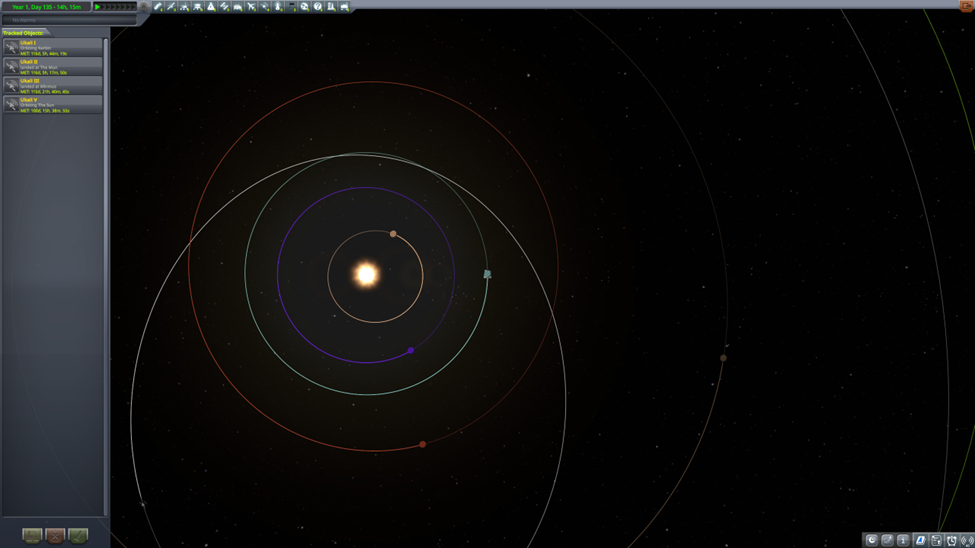Click the purple planet on the purple orbit
975x548 pixels.
point(410,350)
